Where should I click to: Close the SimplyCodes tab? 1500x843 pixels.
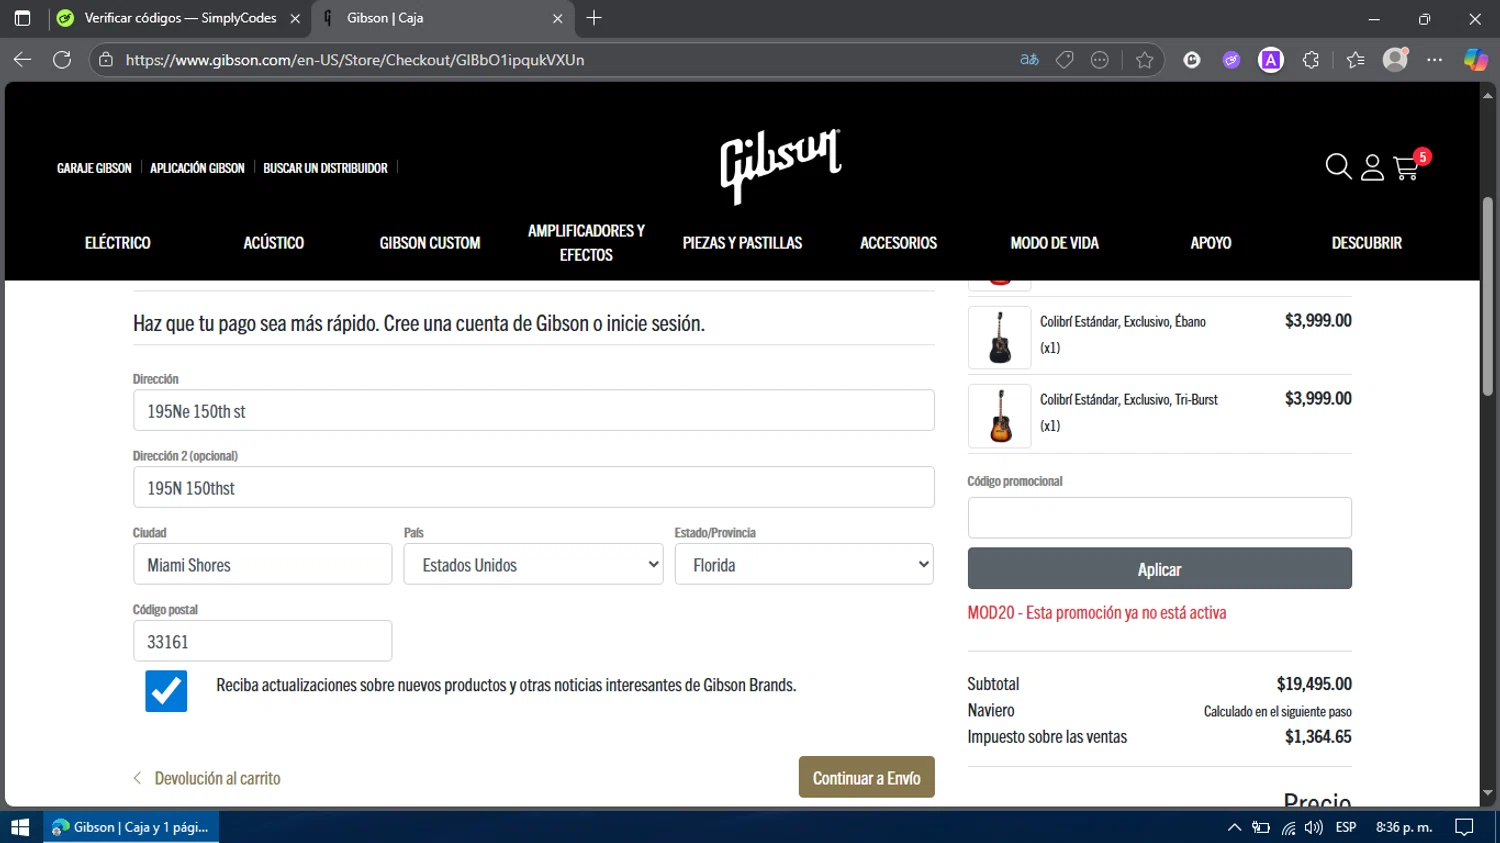295,18
